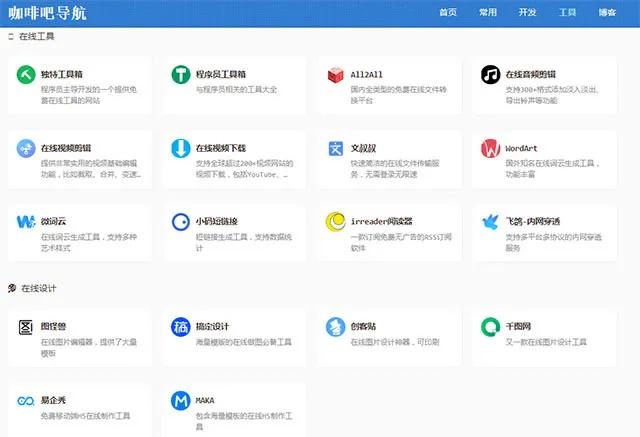Click the 在线工具 section heading
The height and width of the screenshot is (437, 640).
(x=37, y=36)
